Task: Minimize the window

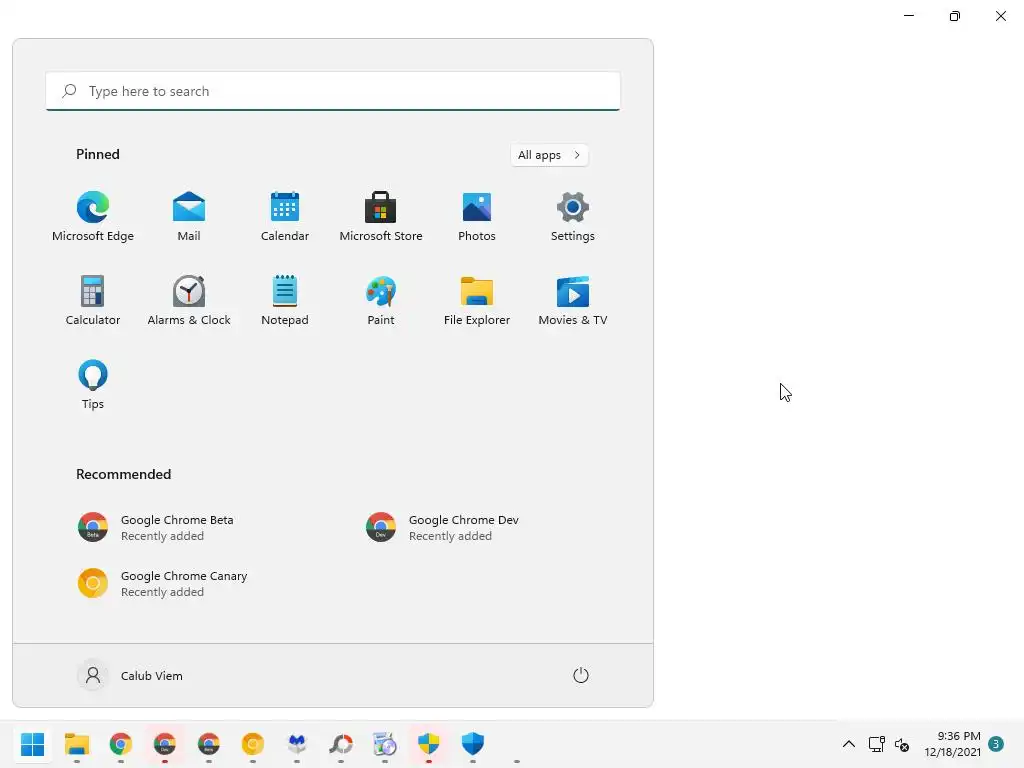Action: [909, 16]
